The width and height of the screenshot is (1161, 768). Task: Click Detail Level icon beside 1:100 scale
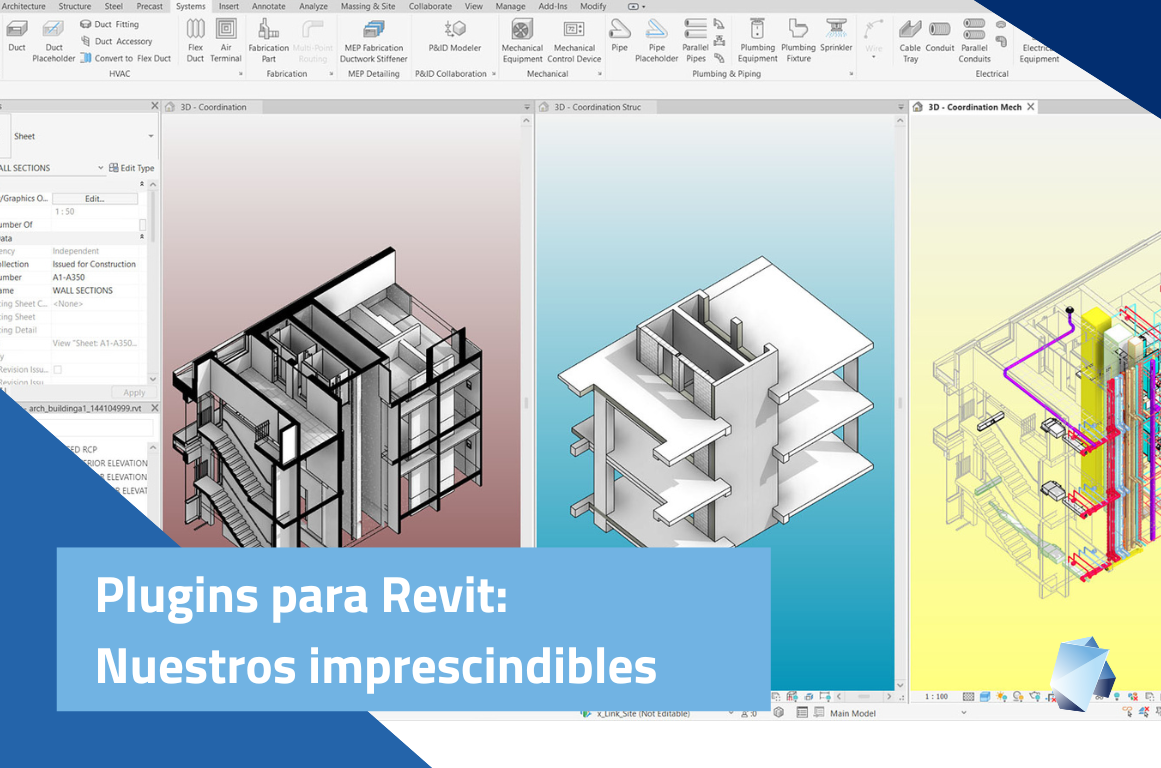coord(968,697)
